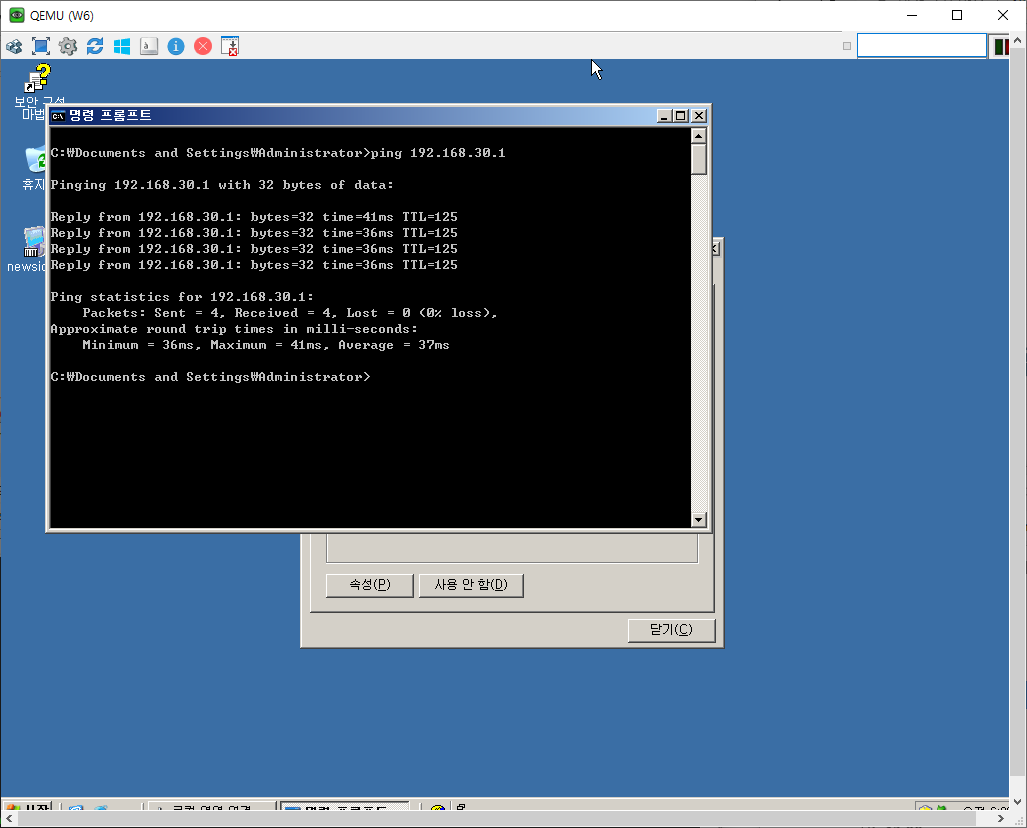Minimize the QEMU (W6) window
The image size is (1027, 828).
912,15
